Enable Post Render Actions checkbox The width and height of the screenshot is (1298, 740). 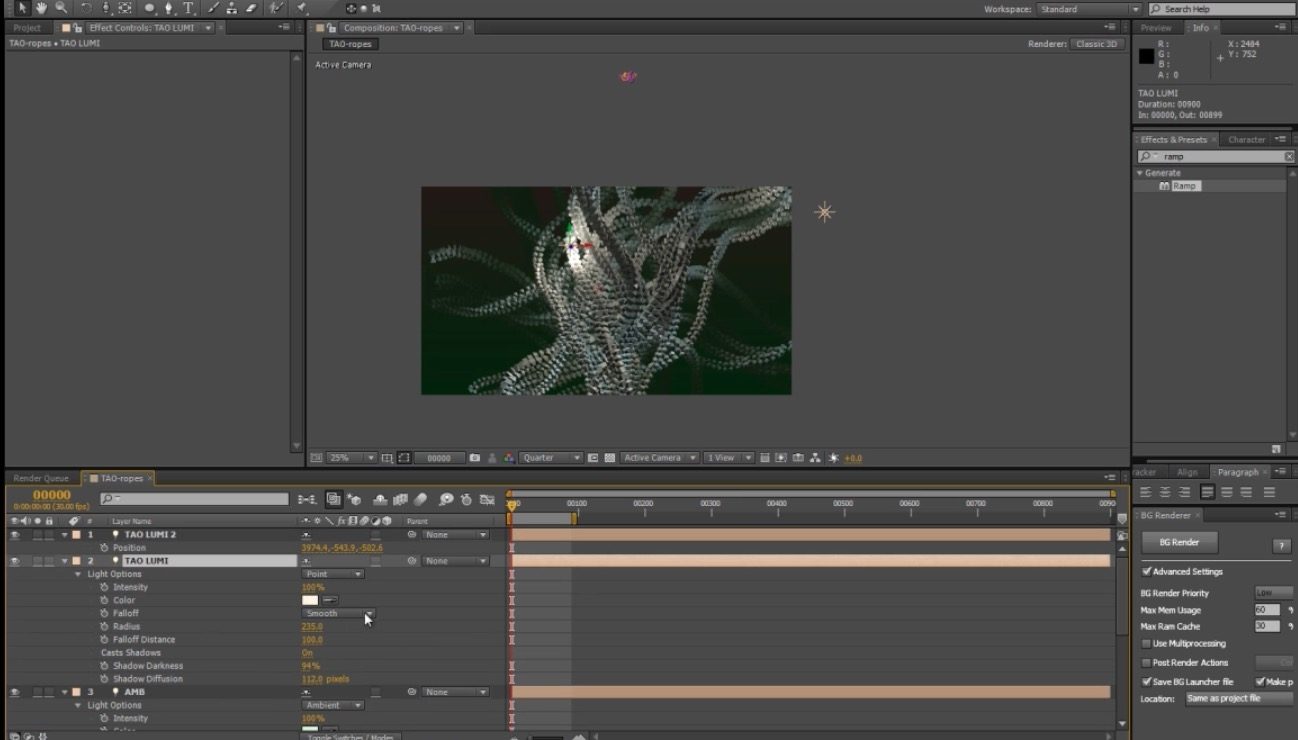click(x=1147, y=663)
